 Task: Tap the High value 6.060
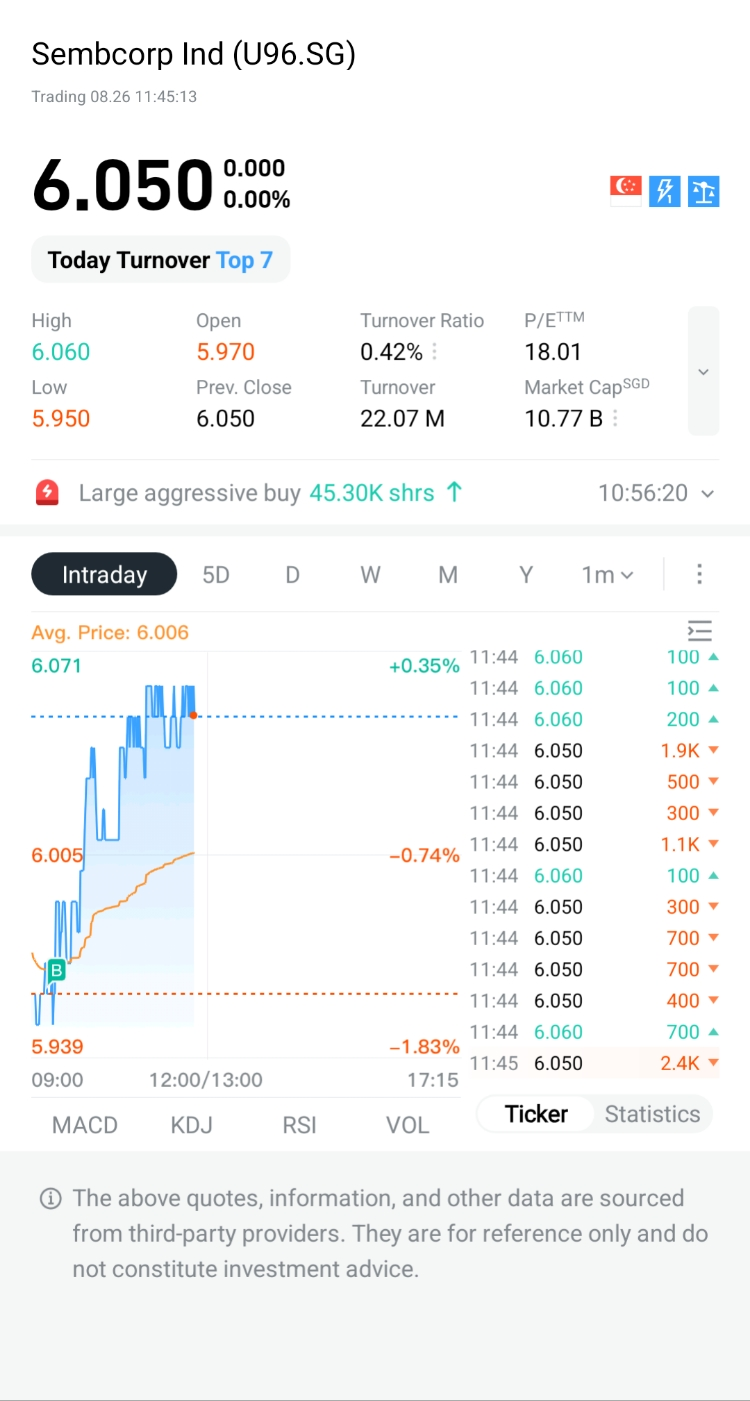(61, 352)
